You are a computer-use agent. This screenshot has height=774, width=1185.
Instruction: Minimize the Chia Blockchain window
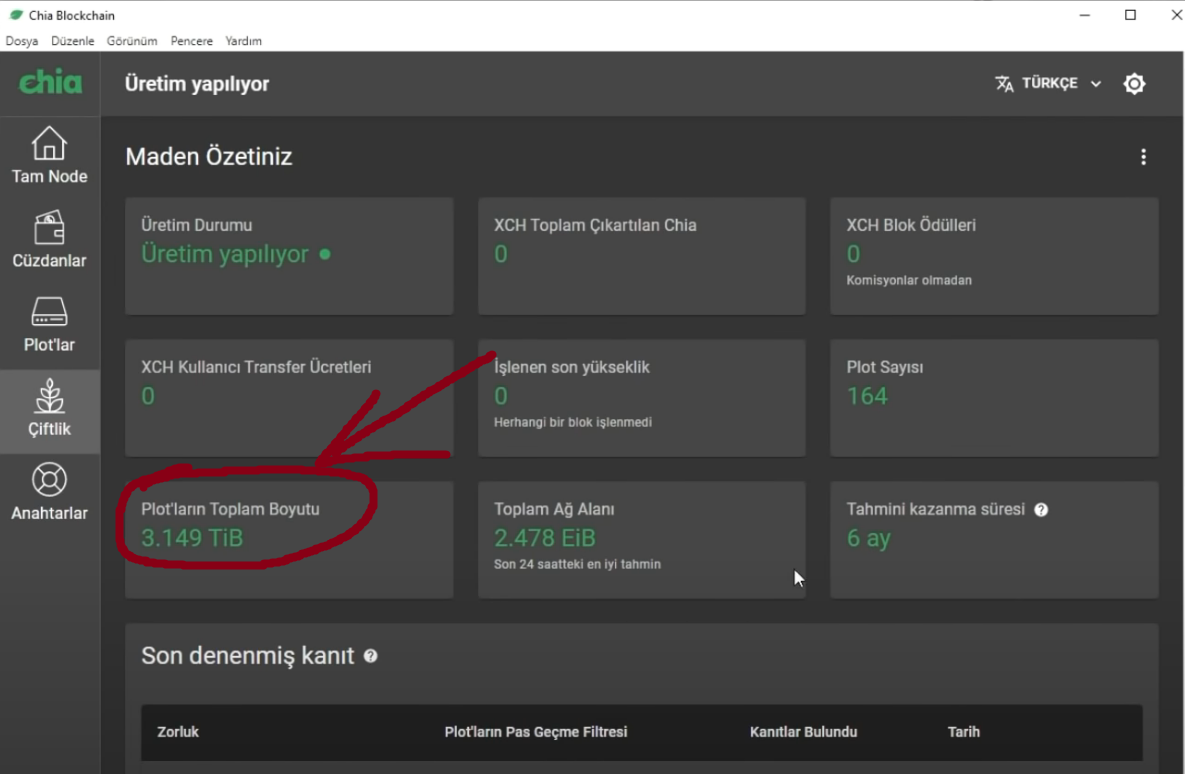pyautogui.click(x=1084, y=15)
